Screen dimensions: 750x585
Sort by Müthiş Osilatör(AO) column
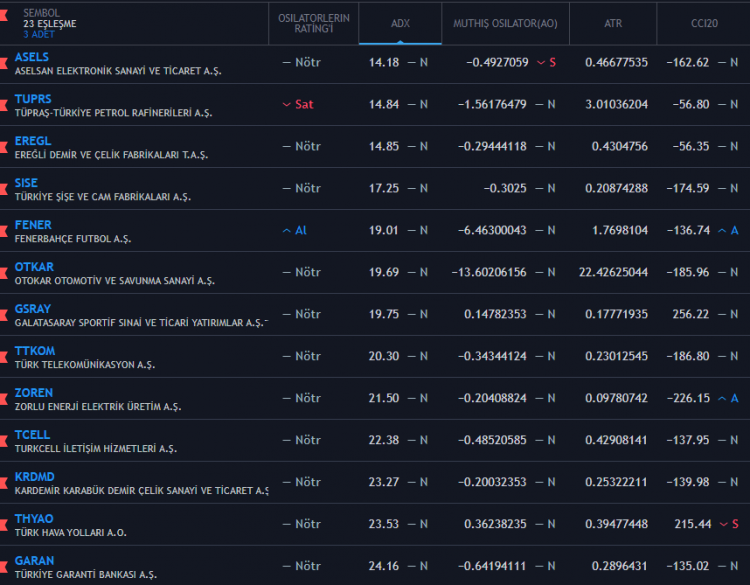(505, 23)
